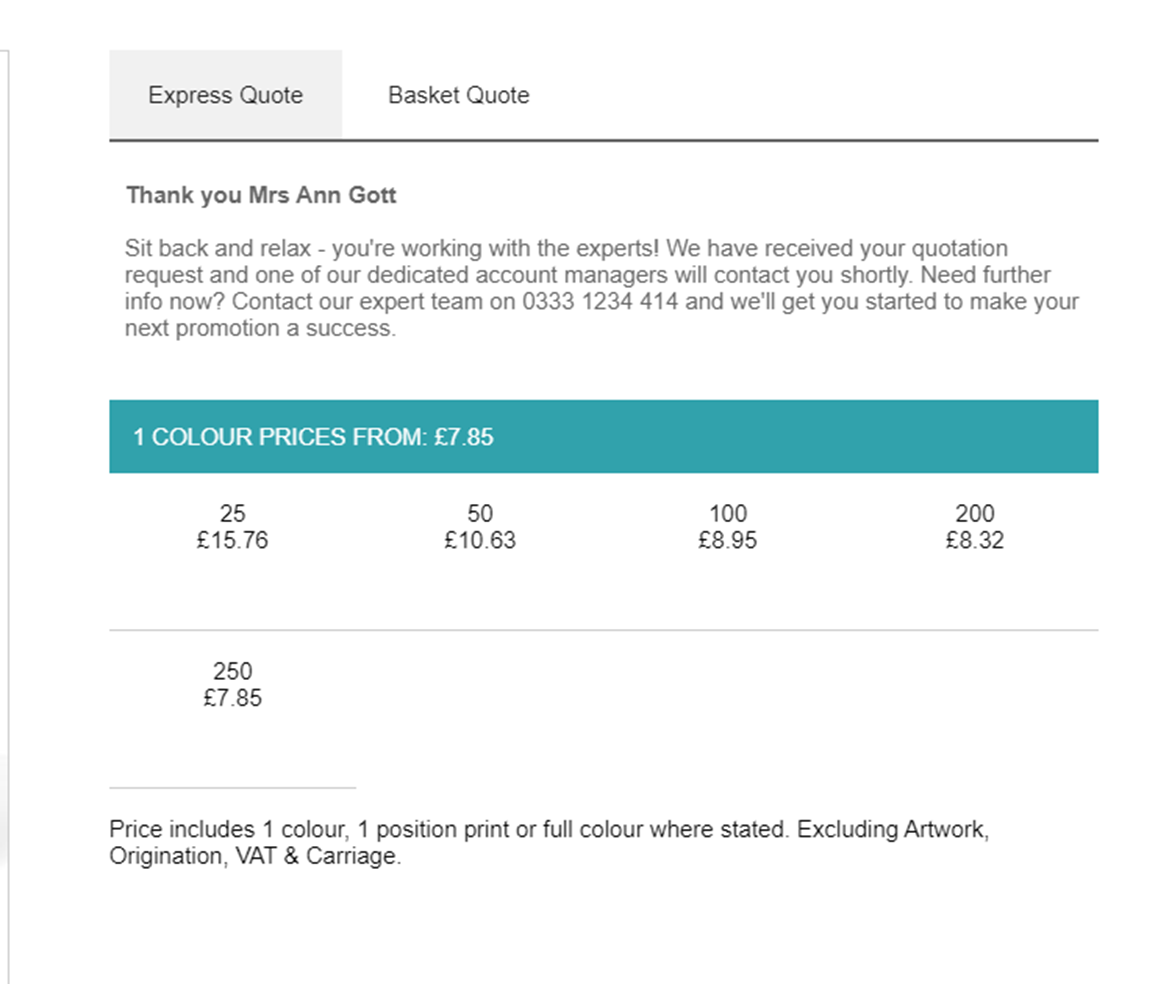Screen dimensions: 1158x984
Task: Switch to the Basket Quote tab
Action: click(x=458, y=95)
